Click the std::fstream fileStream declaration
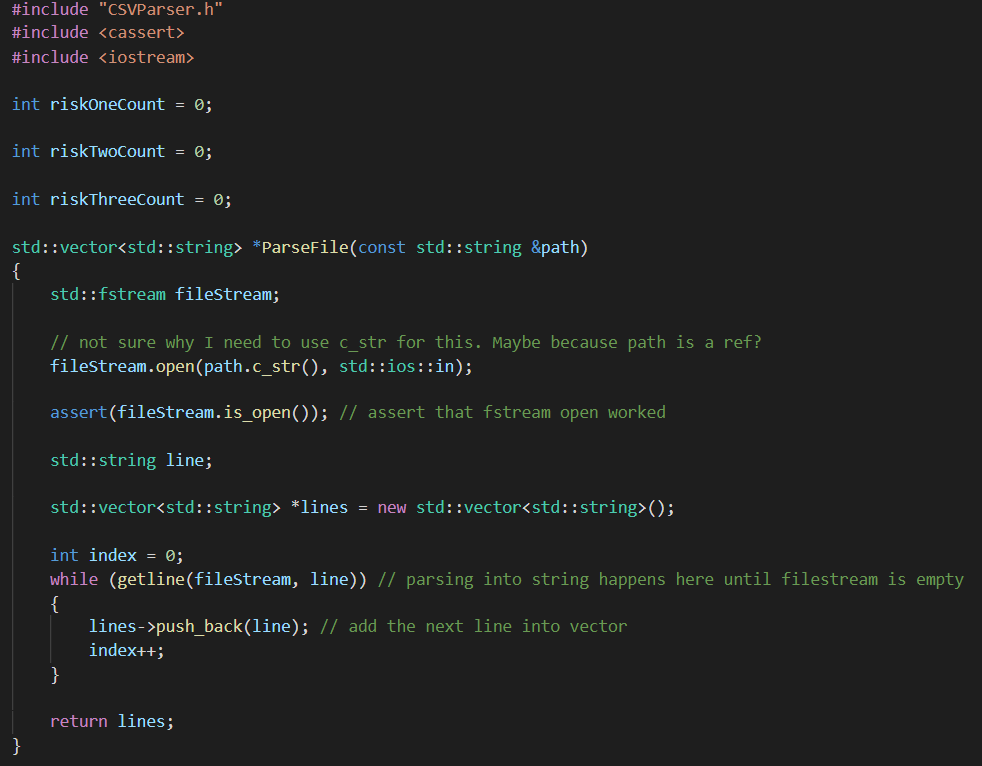 [x=165, y=294]
